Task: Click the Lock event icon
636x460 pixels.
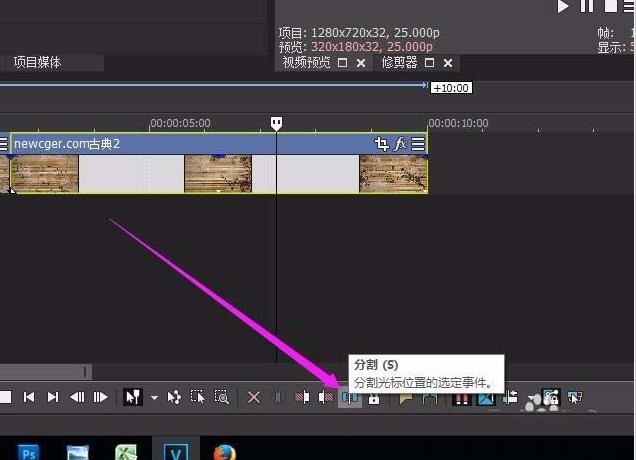Action: (374, 398)
